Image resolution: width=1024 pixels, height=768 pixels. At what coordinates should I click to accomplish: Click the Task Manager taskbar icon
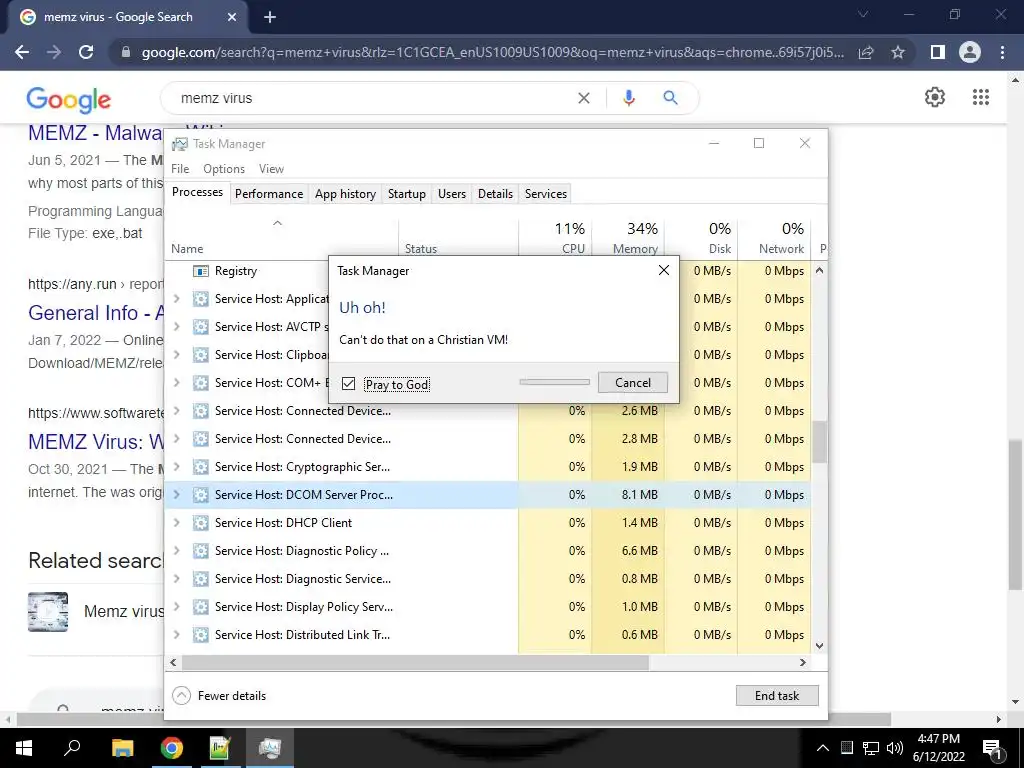270,748
